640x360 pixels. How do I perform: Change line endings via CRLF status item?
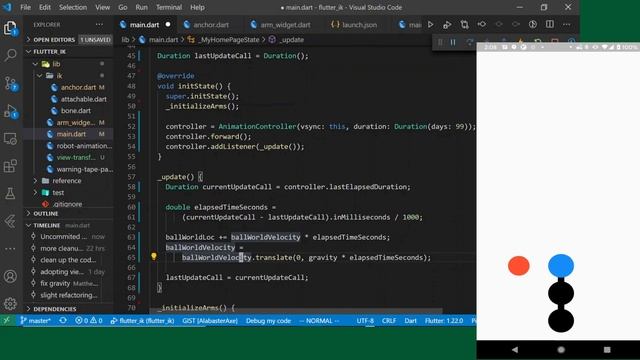(x=389, y=321)
